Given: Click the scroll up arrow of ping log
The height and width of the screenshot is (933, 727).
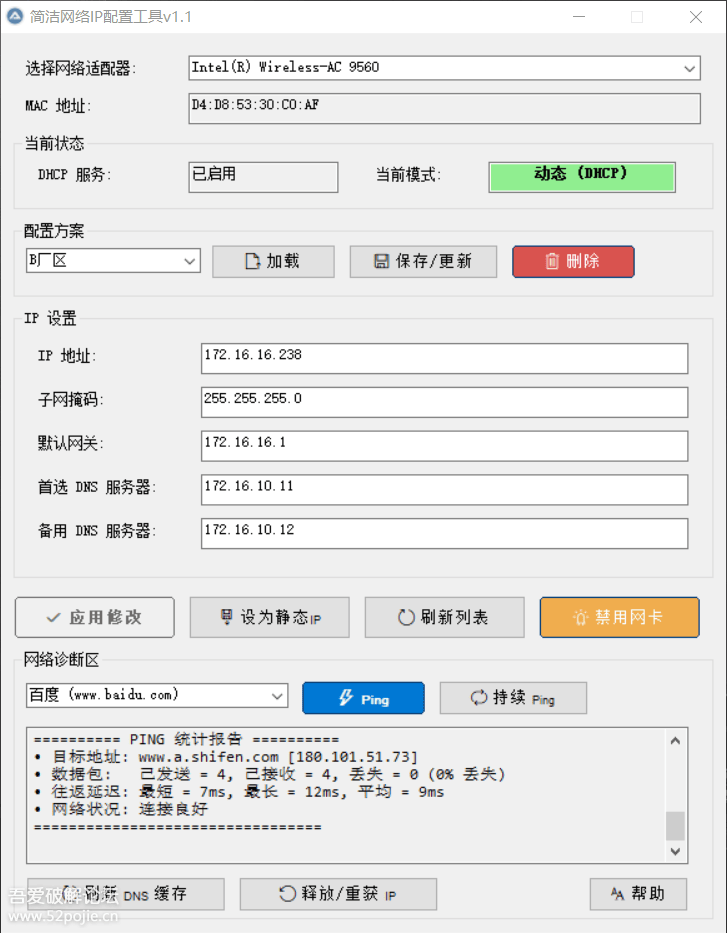Looking at the screenshot, I should (675, 741).
